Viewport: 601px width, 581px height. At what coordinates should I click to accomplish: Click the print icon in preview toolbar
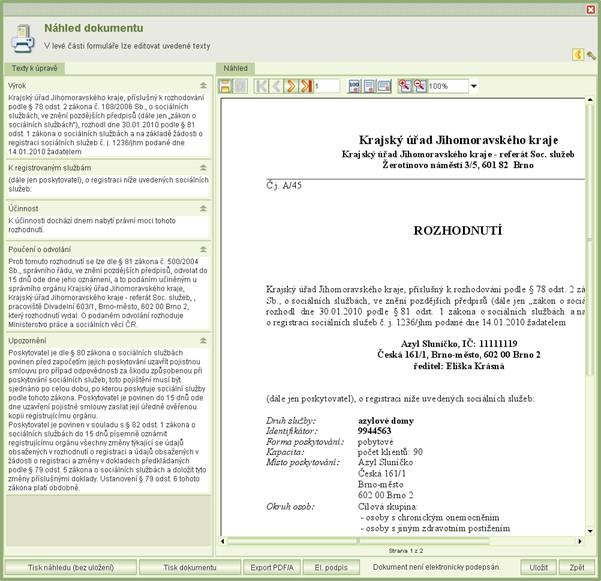click(225, 86)
